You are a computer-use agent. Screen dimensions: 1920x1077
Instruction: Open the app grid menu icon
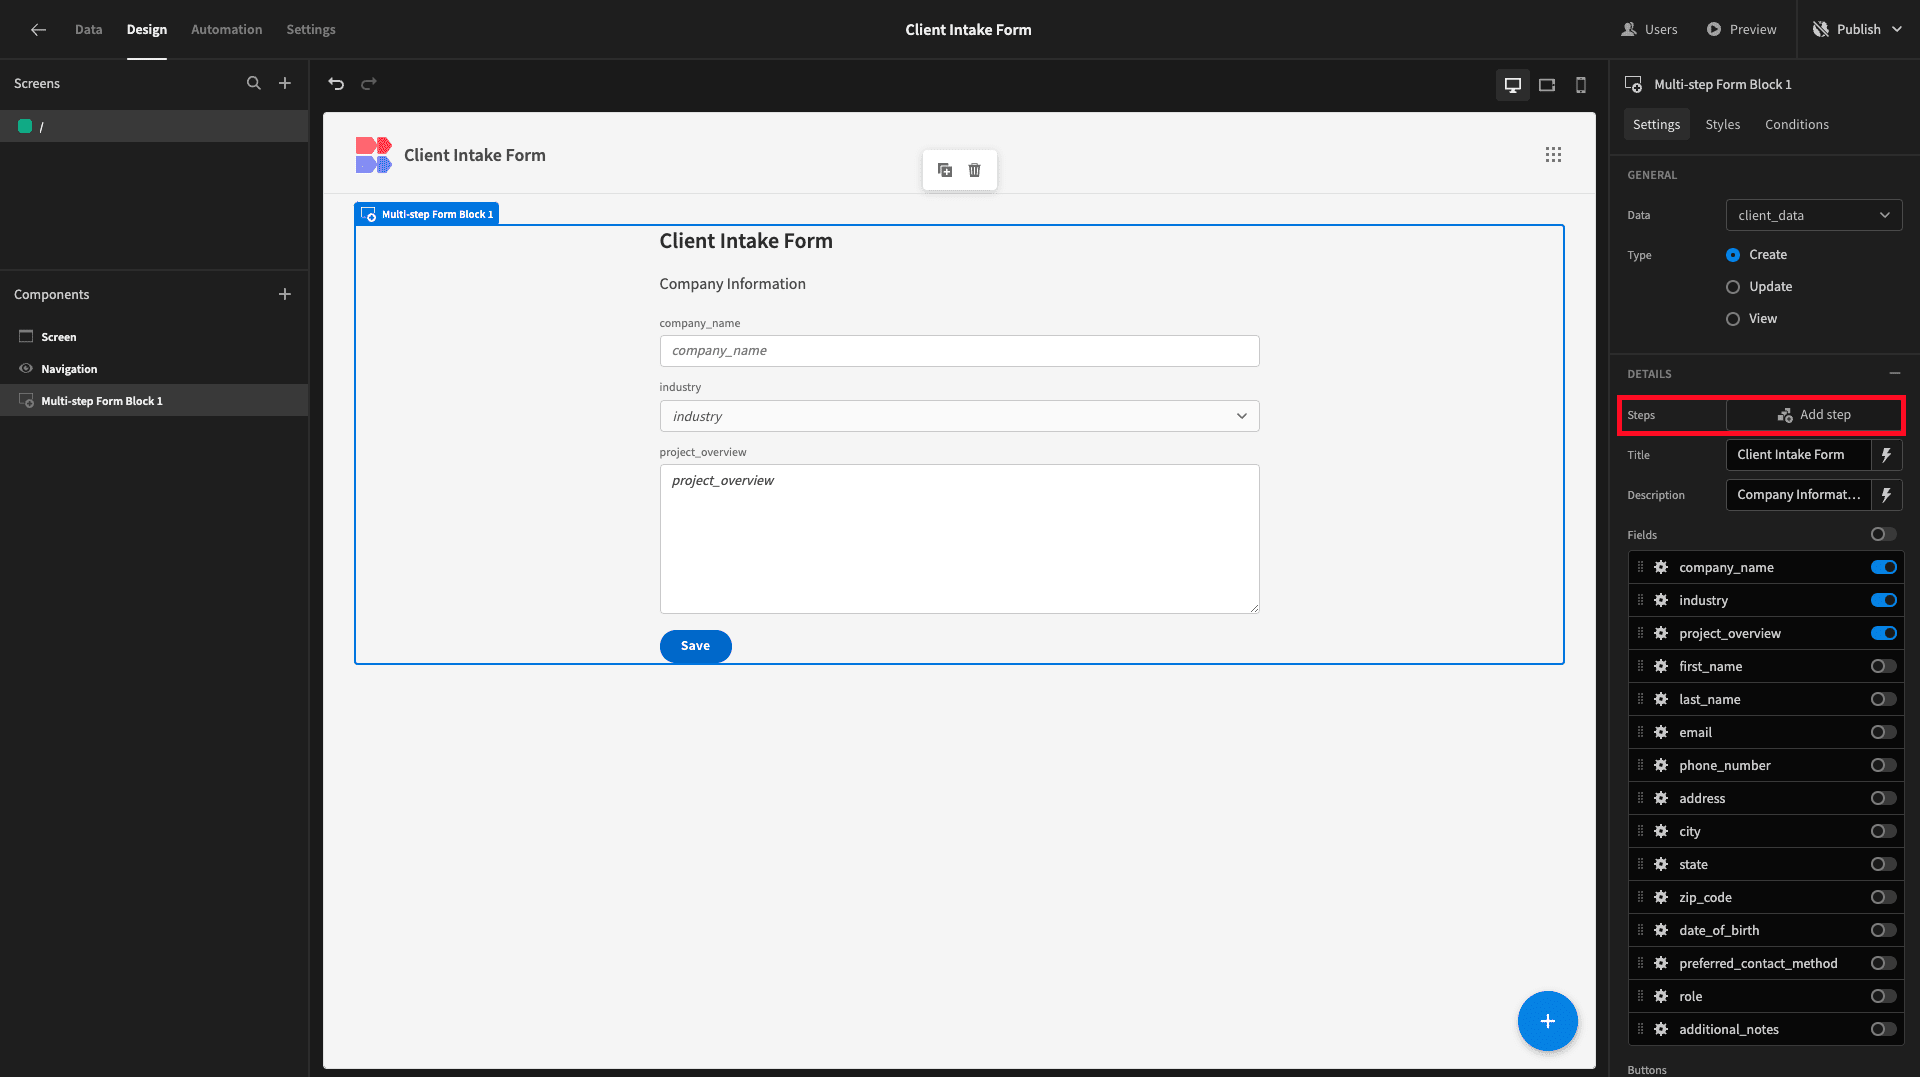pos(1553,154)
